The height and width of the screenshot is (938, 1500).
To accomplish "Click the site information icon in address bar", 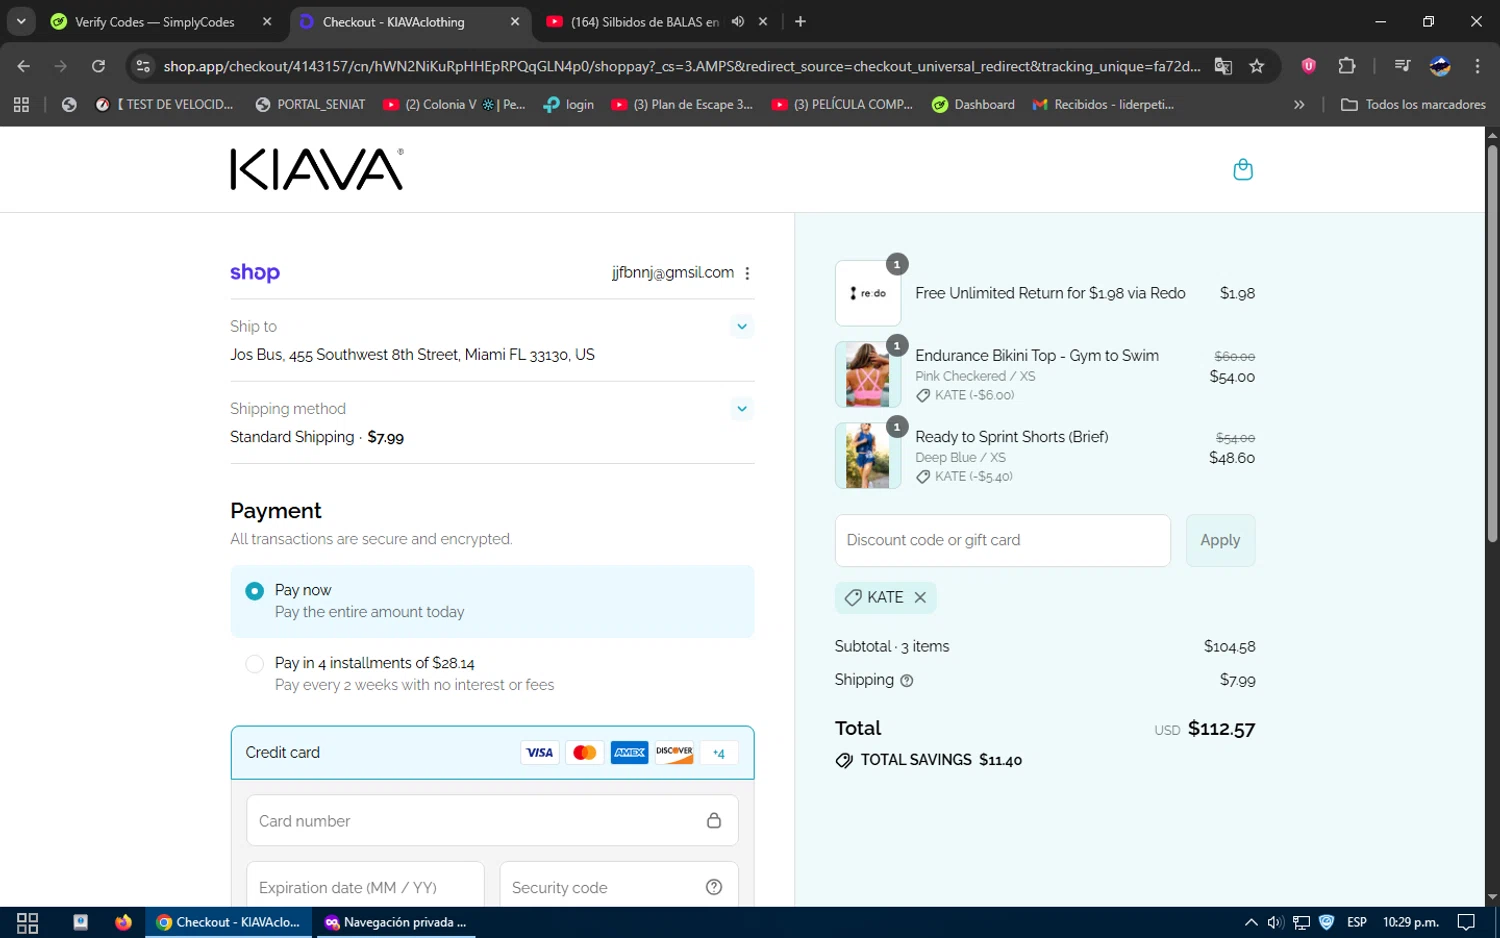I will (143, 66).
